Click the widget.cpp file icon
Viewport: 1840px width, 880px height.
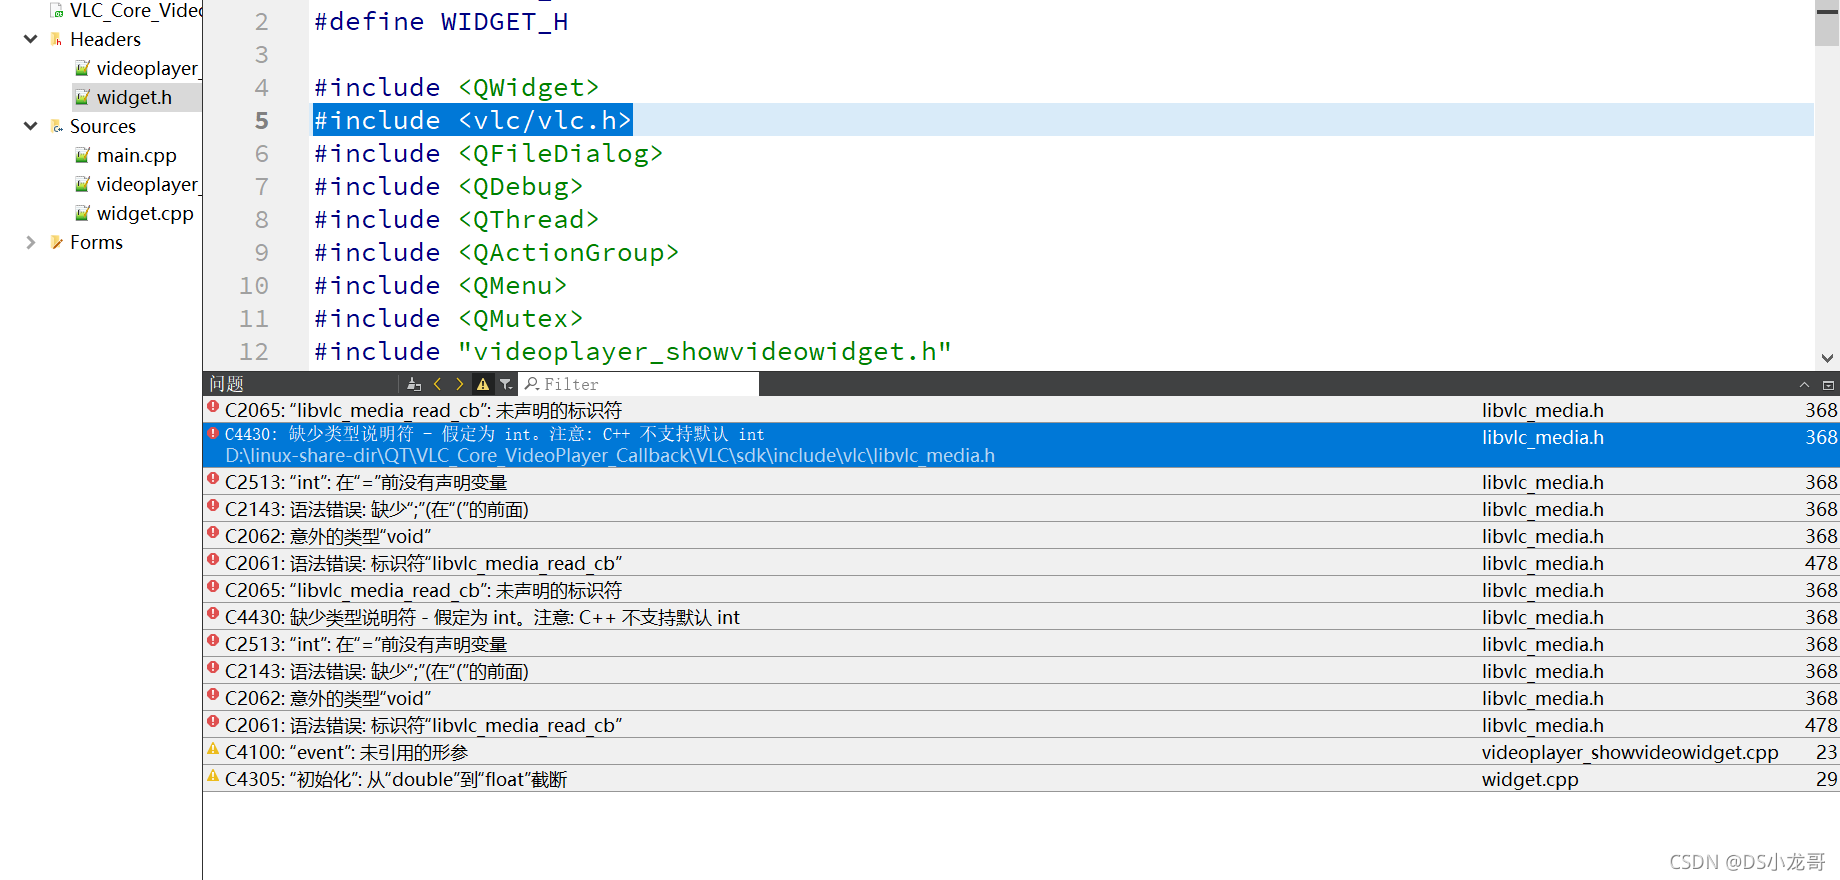[83, 213]
